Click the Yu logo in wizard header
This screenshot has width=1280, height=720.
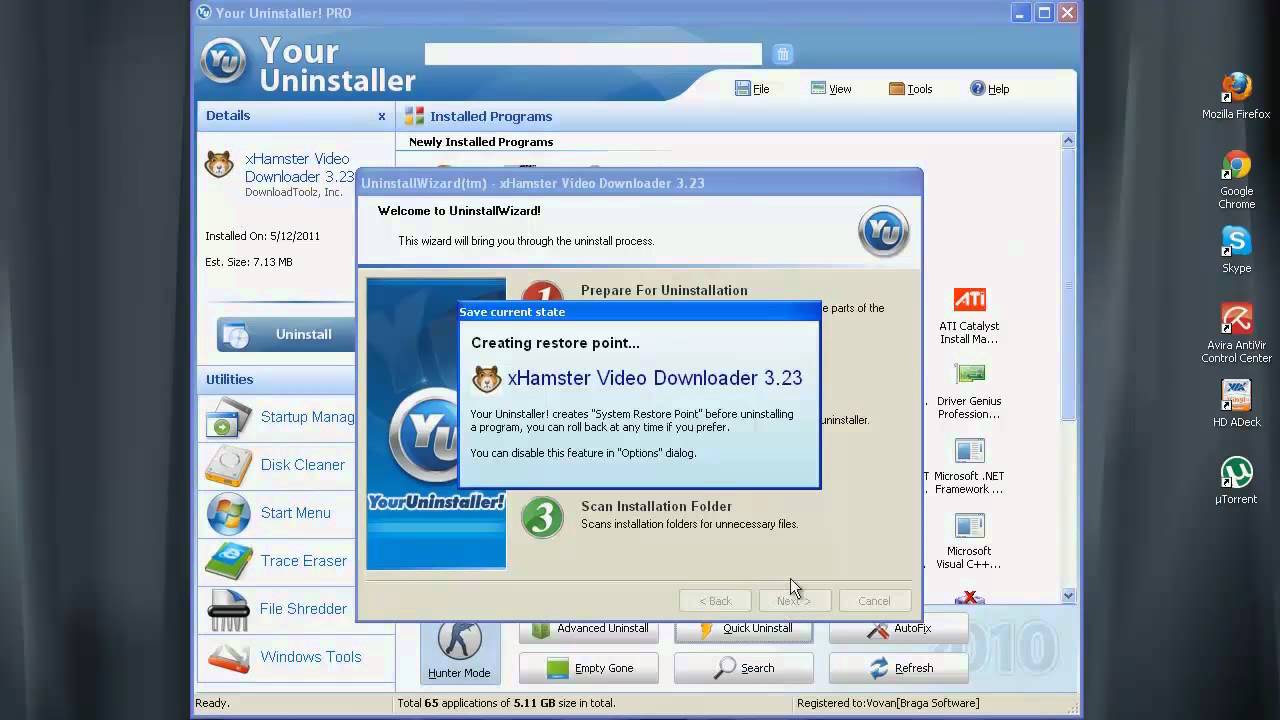coord(883,232)
